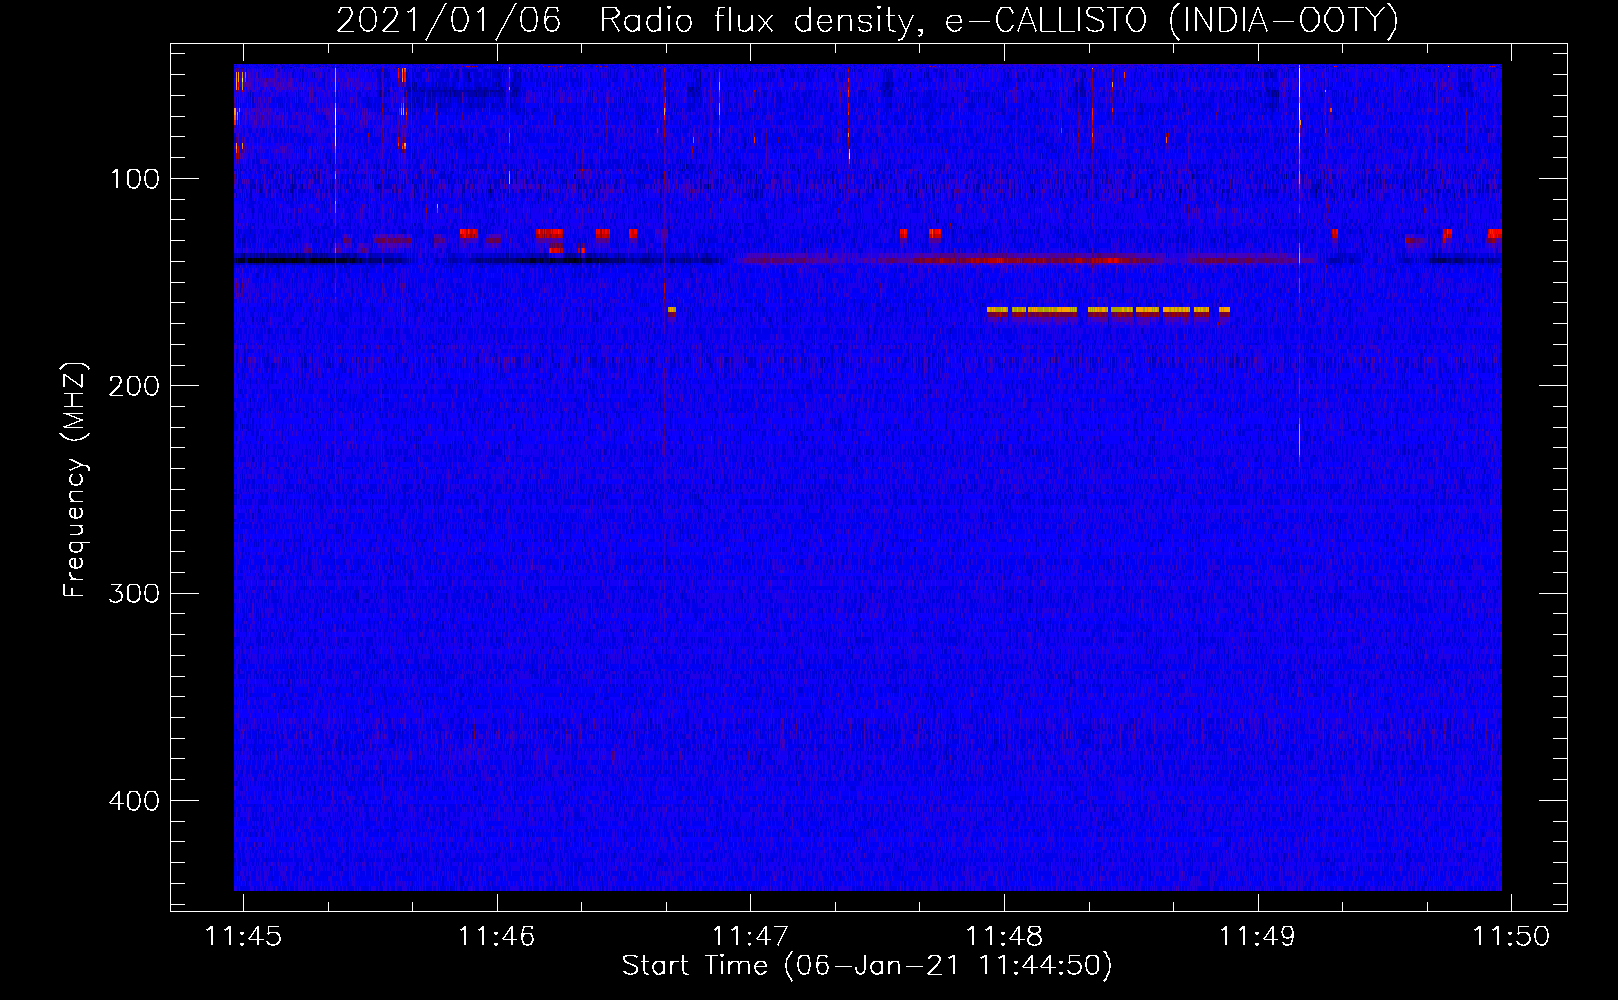Click the 400 MHz frequency tick label
The width and height of the screenshot is (1618, 1000).
[x=134, y=801]
